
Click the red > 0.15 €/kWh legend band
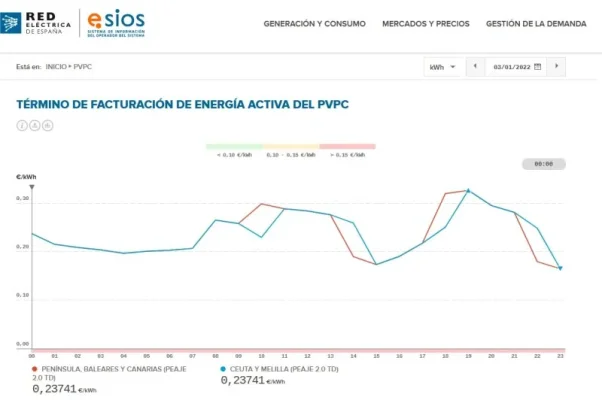[x=347, y=146]
